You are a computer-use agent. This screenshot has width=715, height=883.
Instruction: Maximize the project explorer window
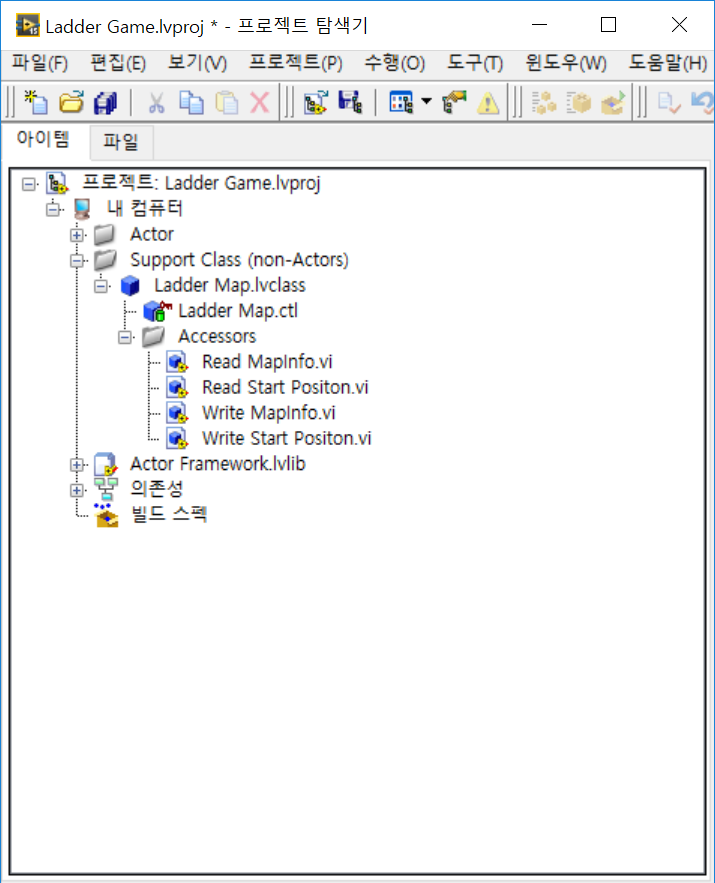[x=609, y=25]
